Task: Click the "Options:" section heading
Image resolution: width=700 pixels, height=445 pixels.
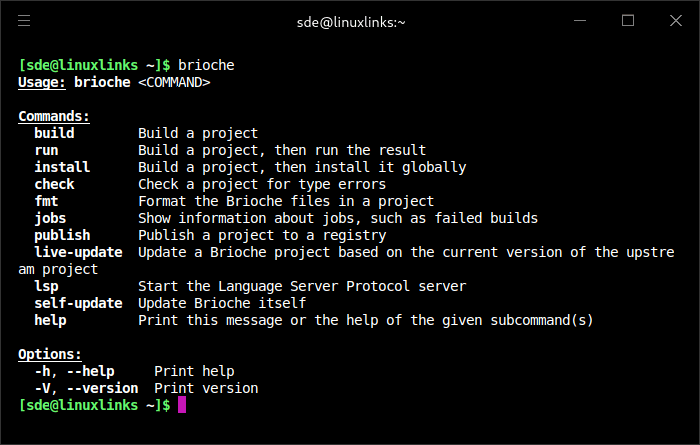Action: 50,354
